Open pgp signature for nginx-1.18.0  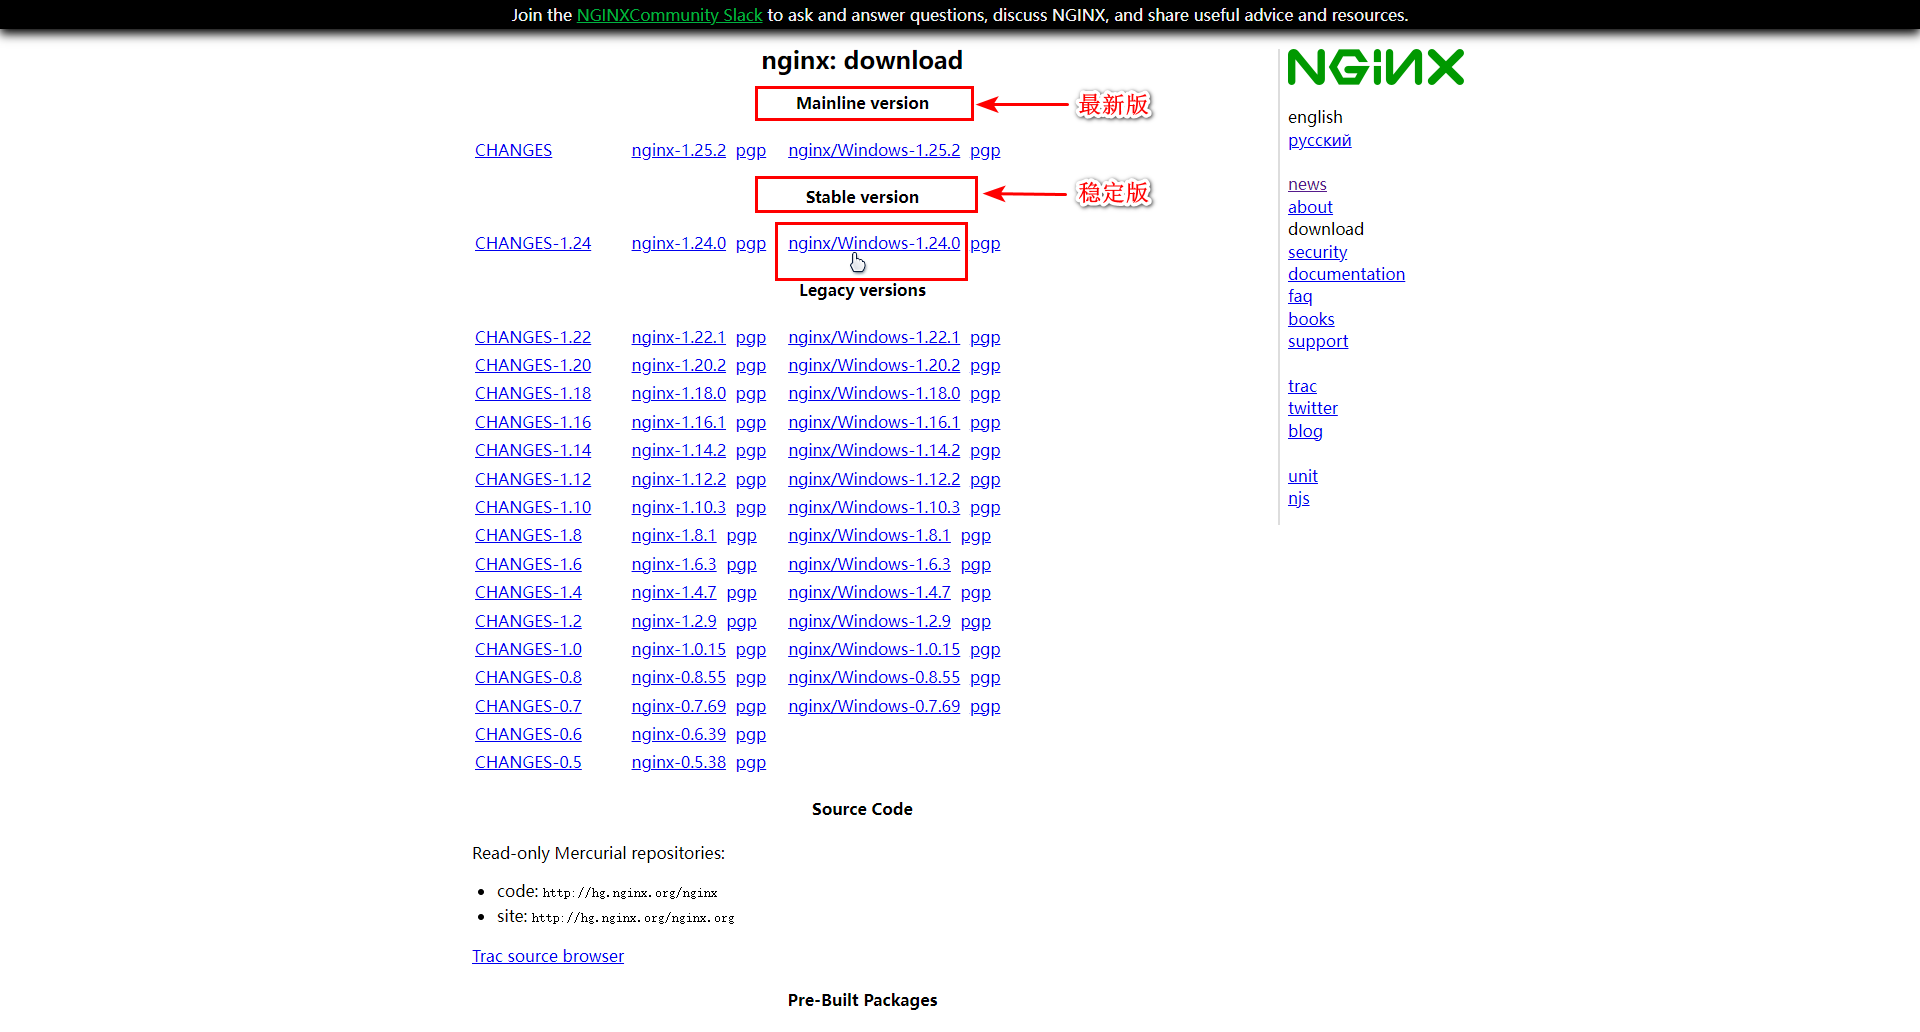tap(750, 393)
